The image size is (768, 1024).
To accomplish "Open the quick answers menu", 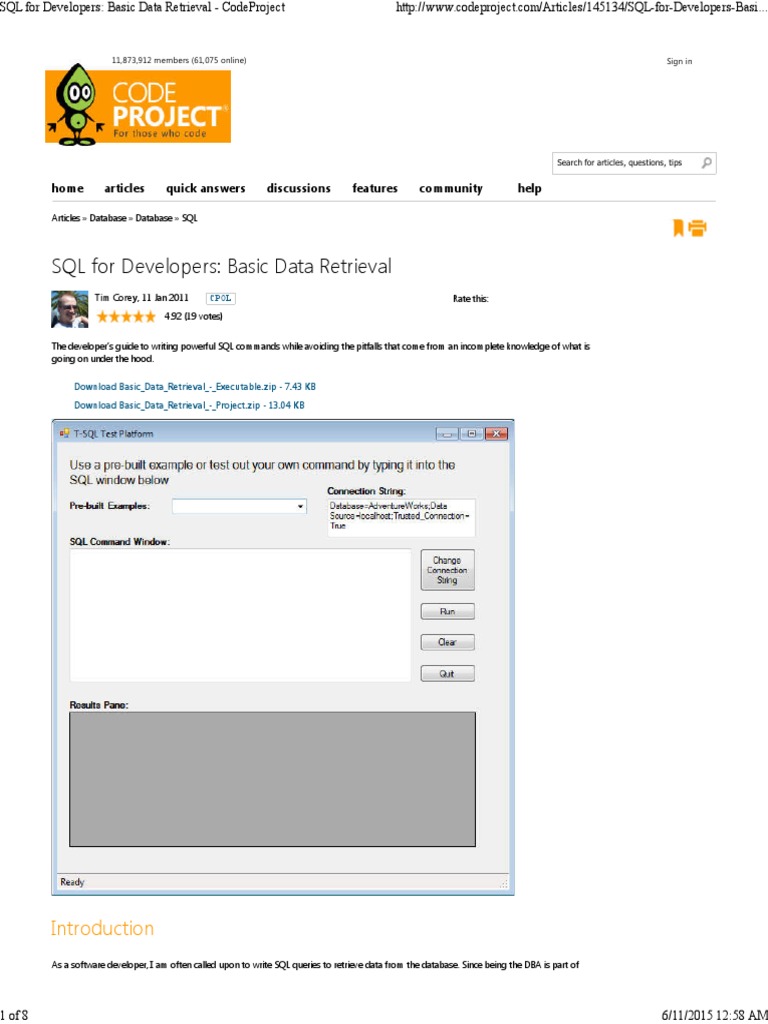I will [x=205, y=188].
